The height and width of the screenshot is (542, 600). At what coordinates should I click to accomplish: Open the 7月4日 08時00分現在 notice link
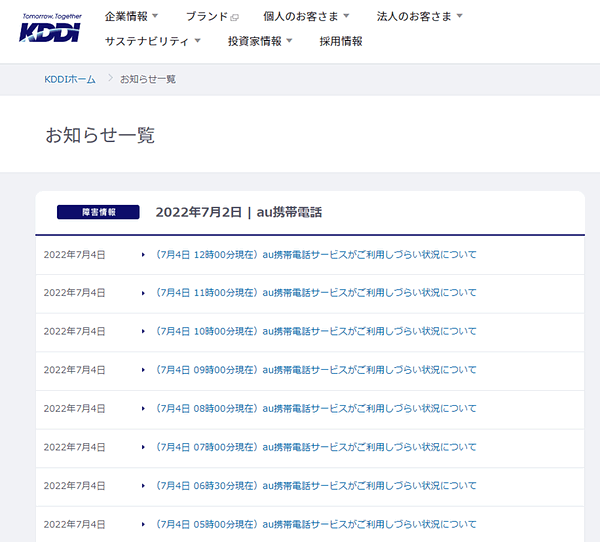(316, 408)
